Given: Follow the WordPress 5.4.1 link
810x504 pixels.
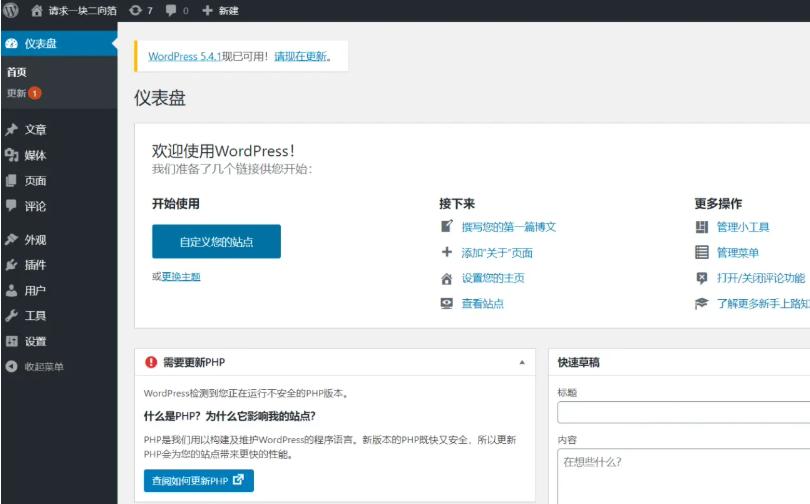Looking at the screenshot, I should pos(184,56).
